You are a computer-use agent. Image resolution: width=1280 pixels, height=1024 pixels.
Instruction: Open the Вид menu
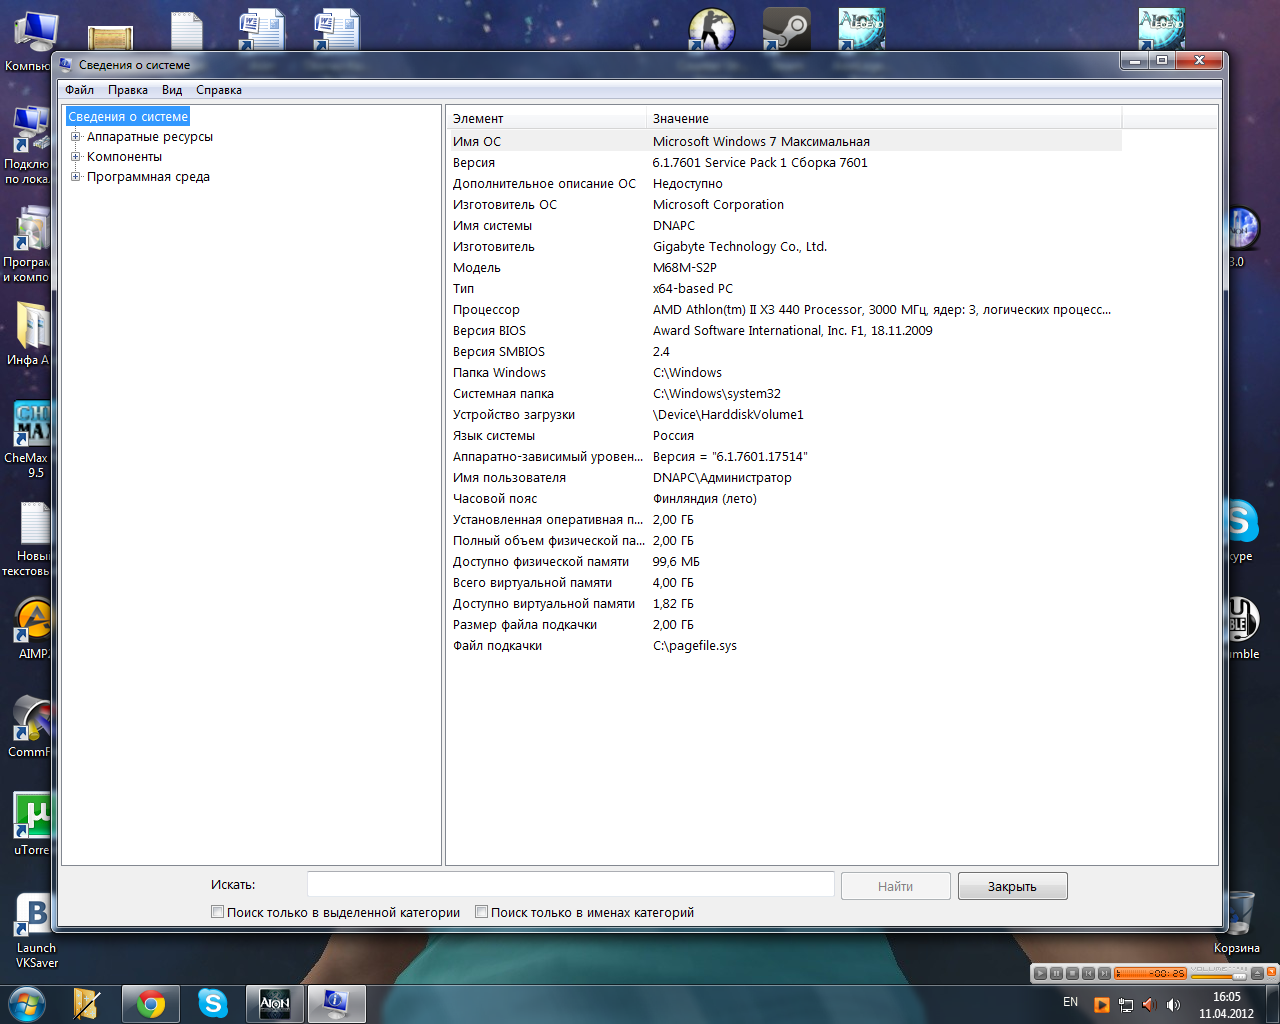tap(172, 90)
